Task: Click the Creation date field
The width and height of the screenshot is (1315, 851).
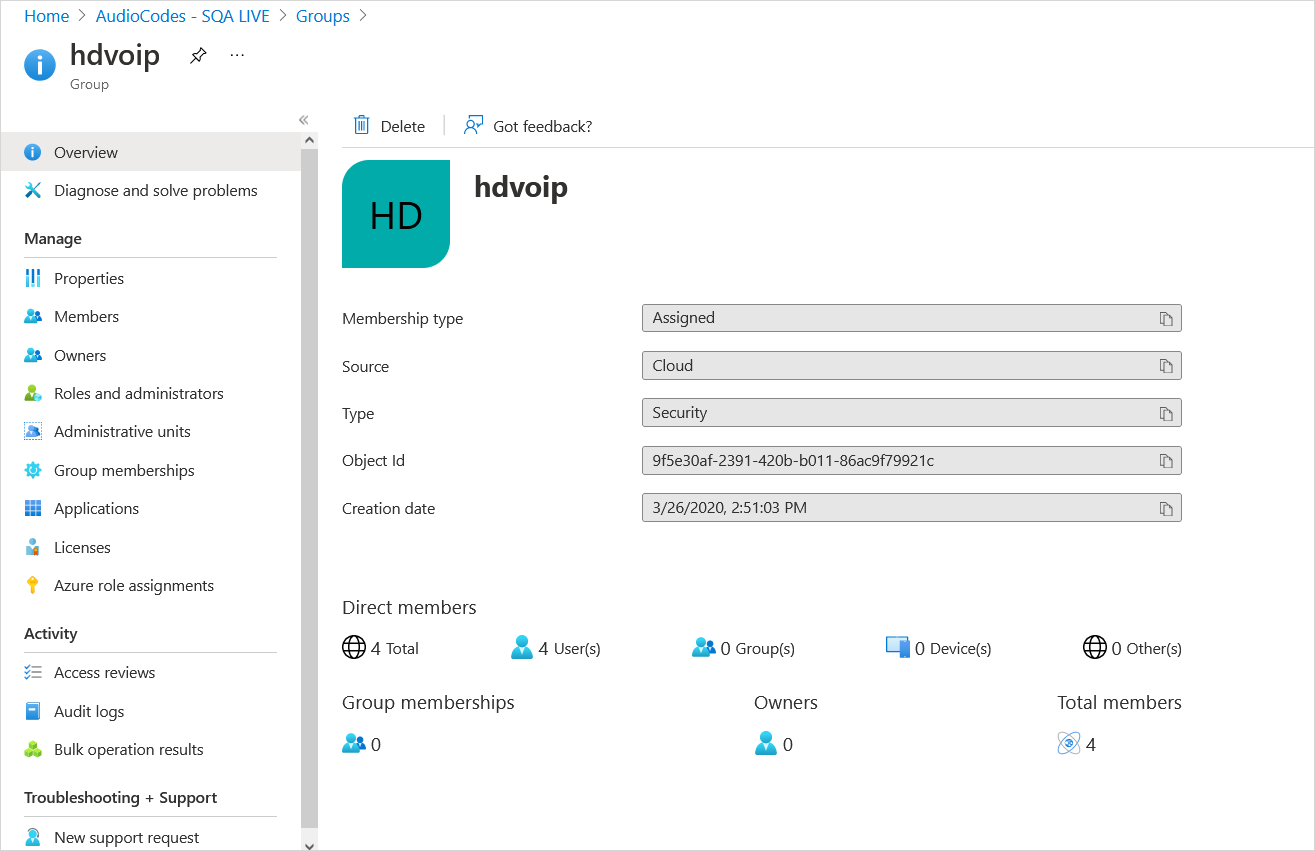Action: tap(912, 508)
